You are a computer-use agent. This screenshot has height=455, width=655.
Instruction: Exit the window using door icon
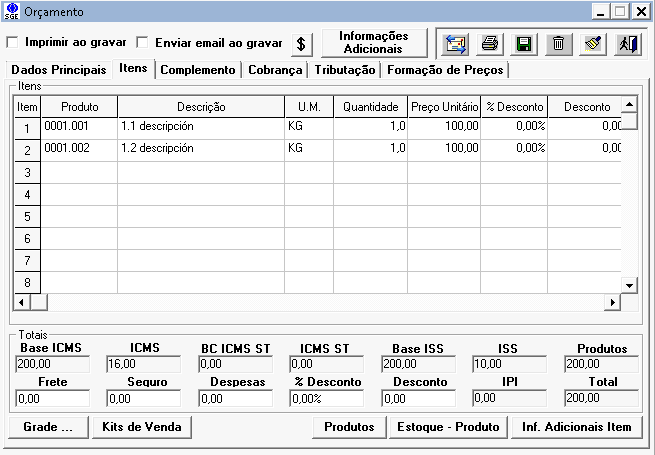click(x=626, y=44)
